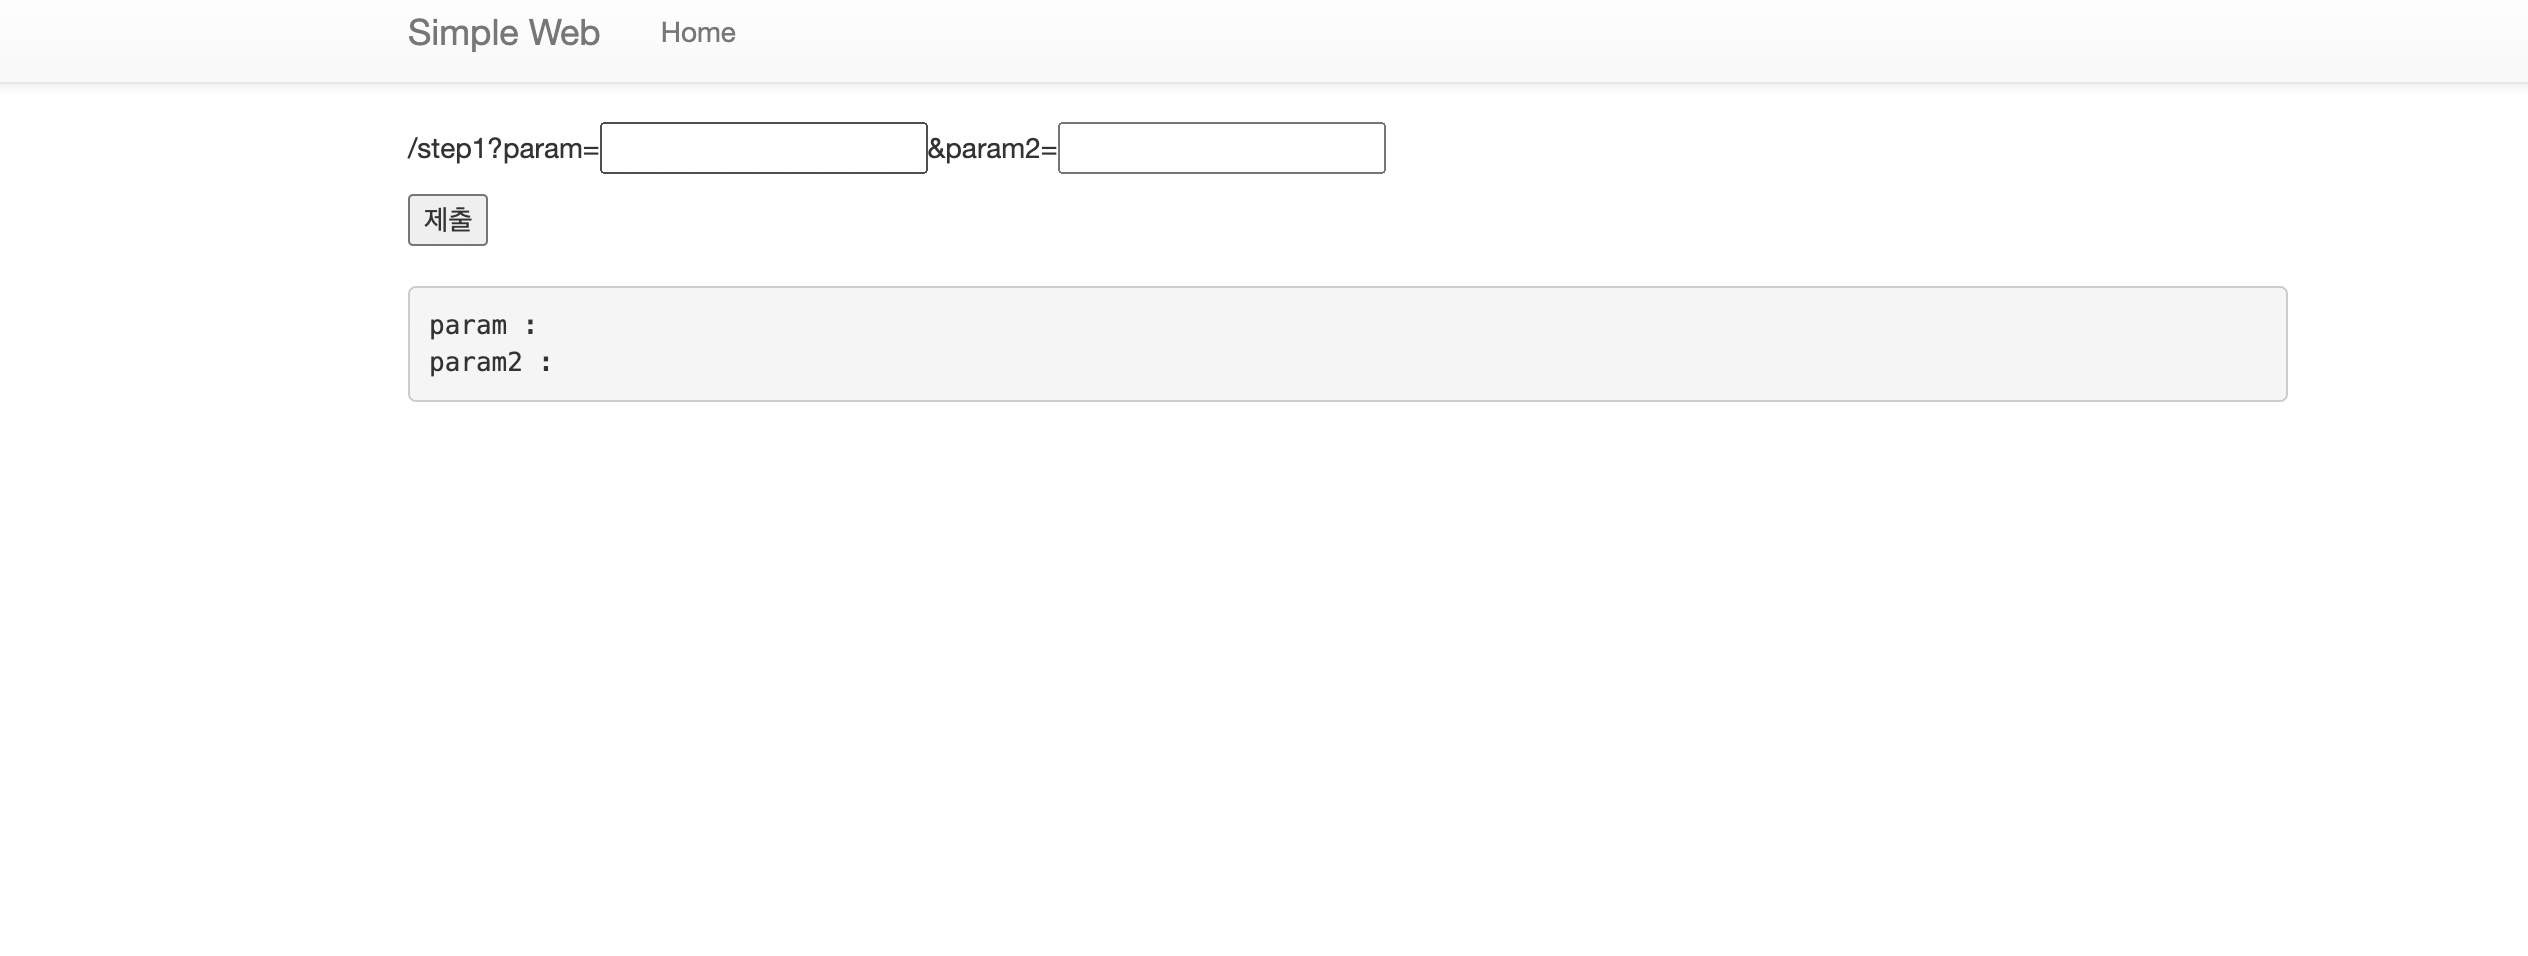Click the empty space right of 제출 button
The width and height of the screenshot is (2528, 956).
tap(1300, 220)
